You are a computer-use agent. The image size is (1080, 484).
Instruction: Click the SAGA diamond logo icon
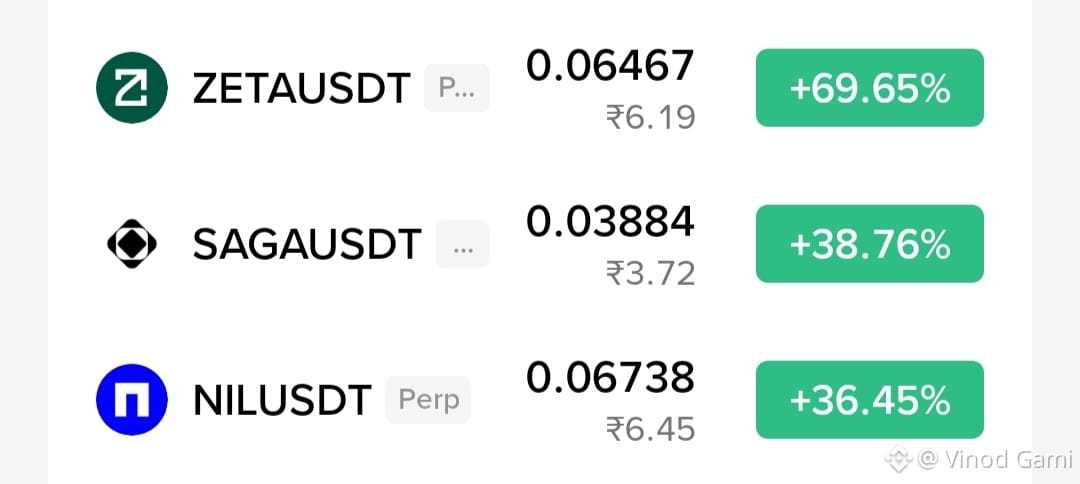132,244
